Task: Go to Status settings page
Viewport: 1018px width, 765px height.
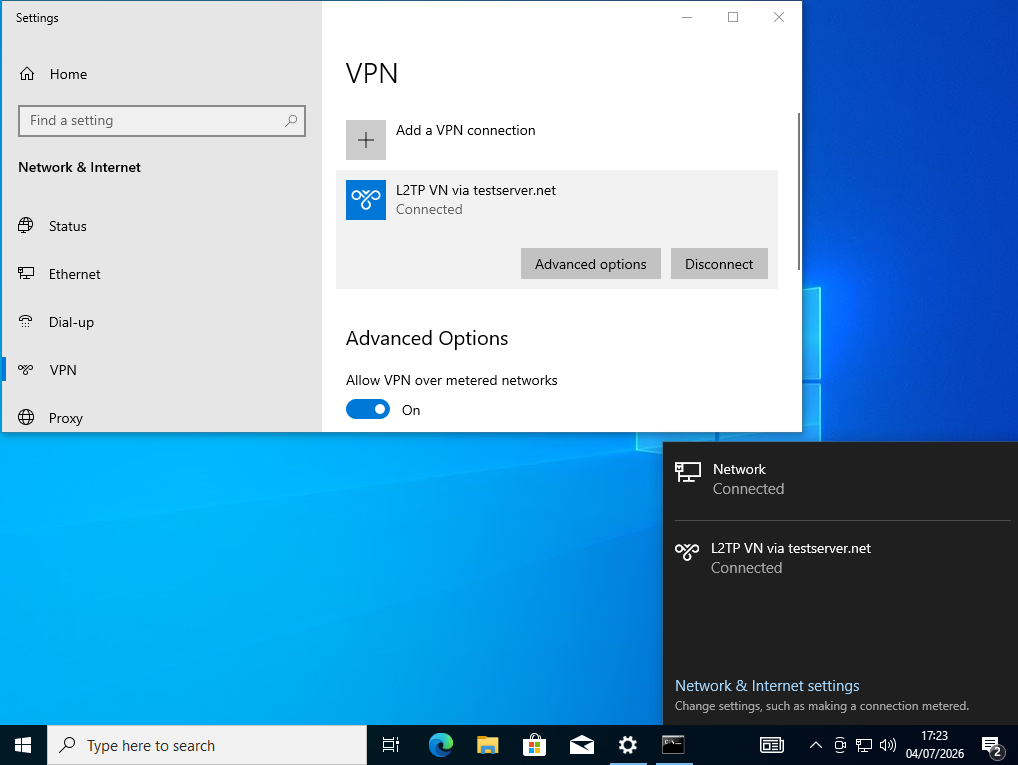Action: tap(162, 226)
